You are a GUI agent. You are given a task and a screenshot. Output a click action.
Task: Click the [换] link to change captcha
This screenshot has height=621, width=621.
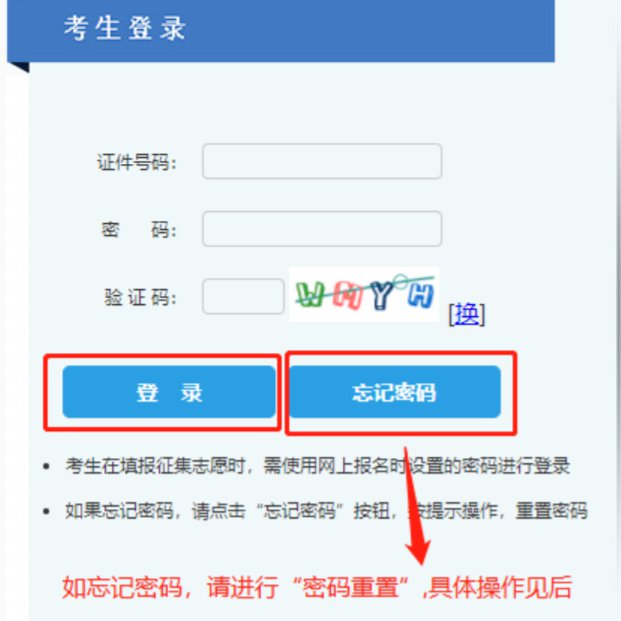(x=467, y=314)
